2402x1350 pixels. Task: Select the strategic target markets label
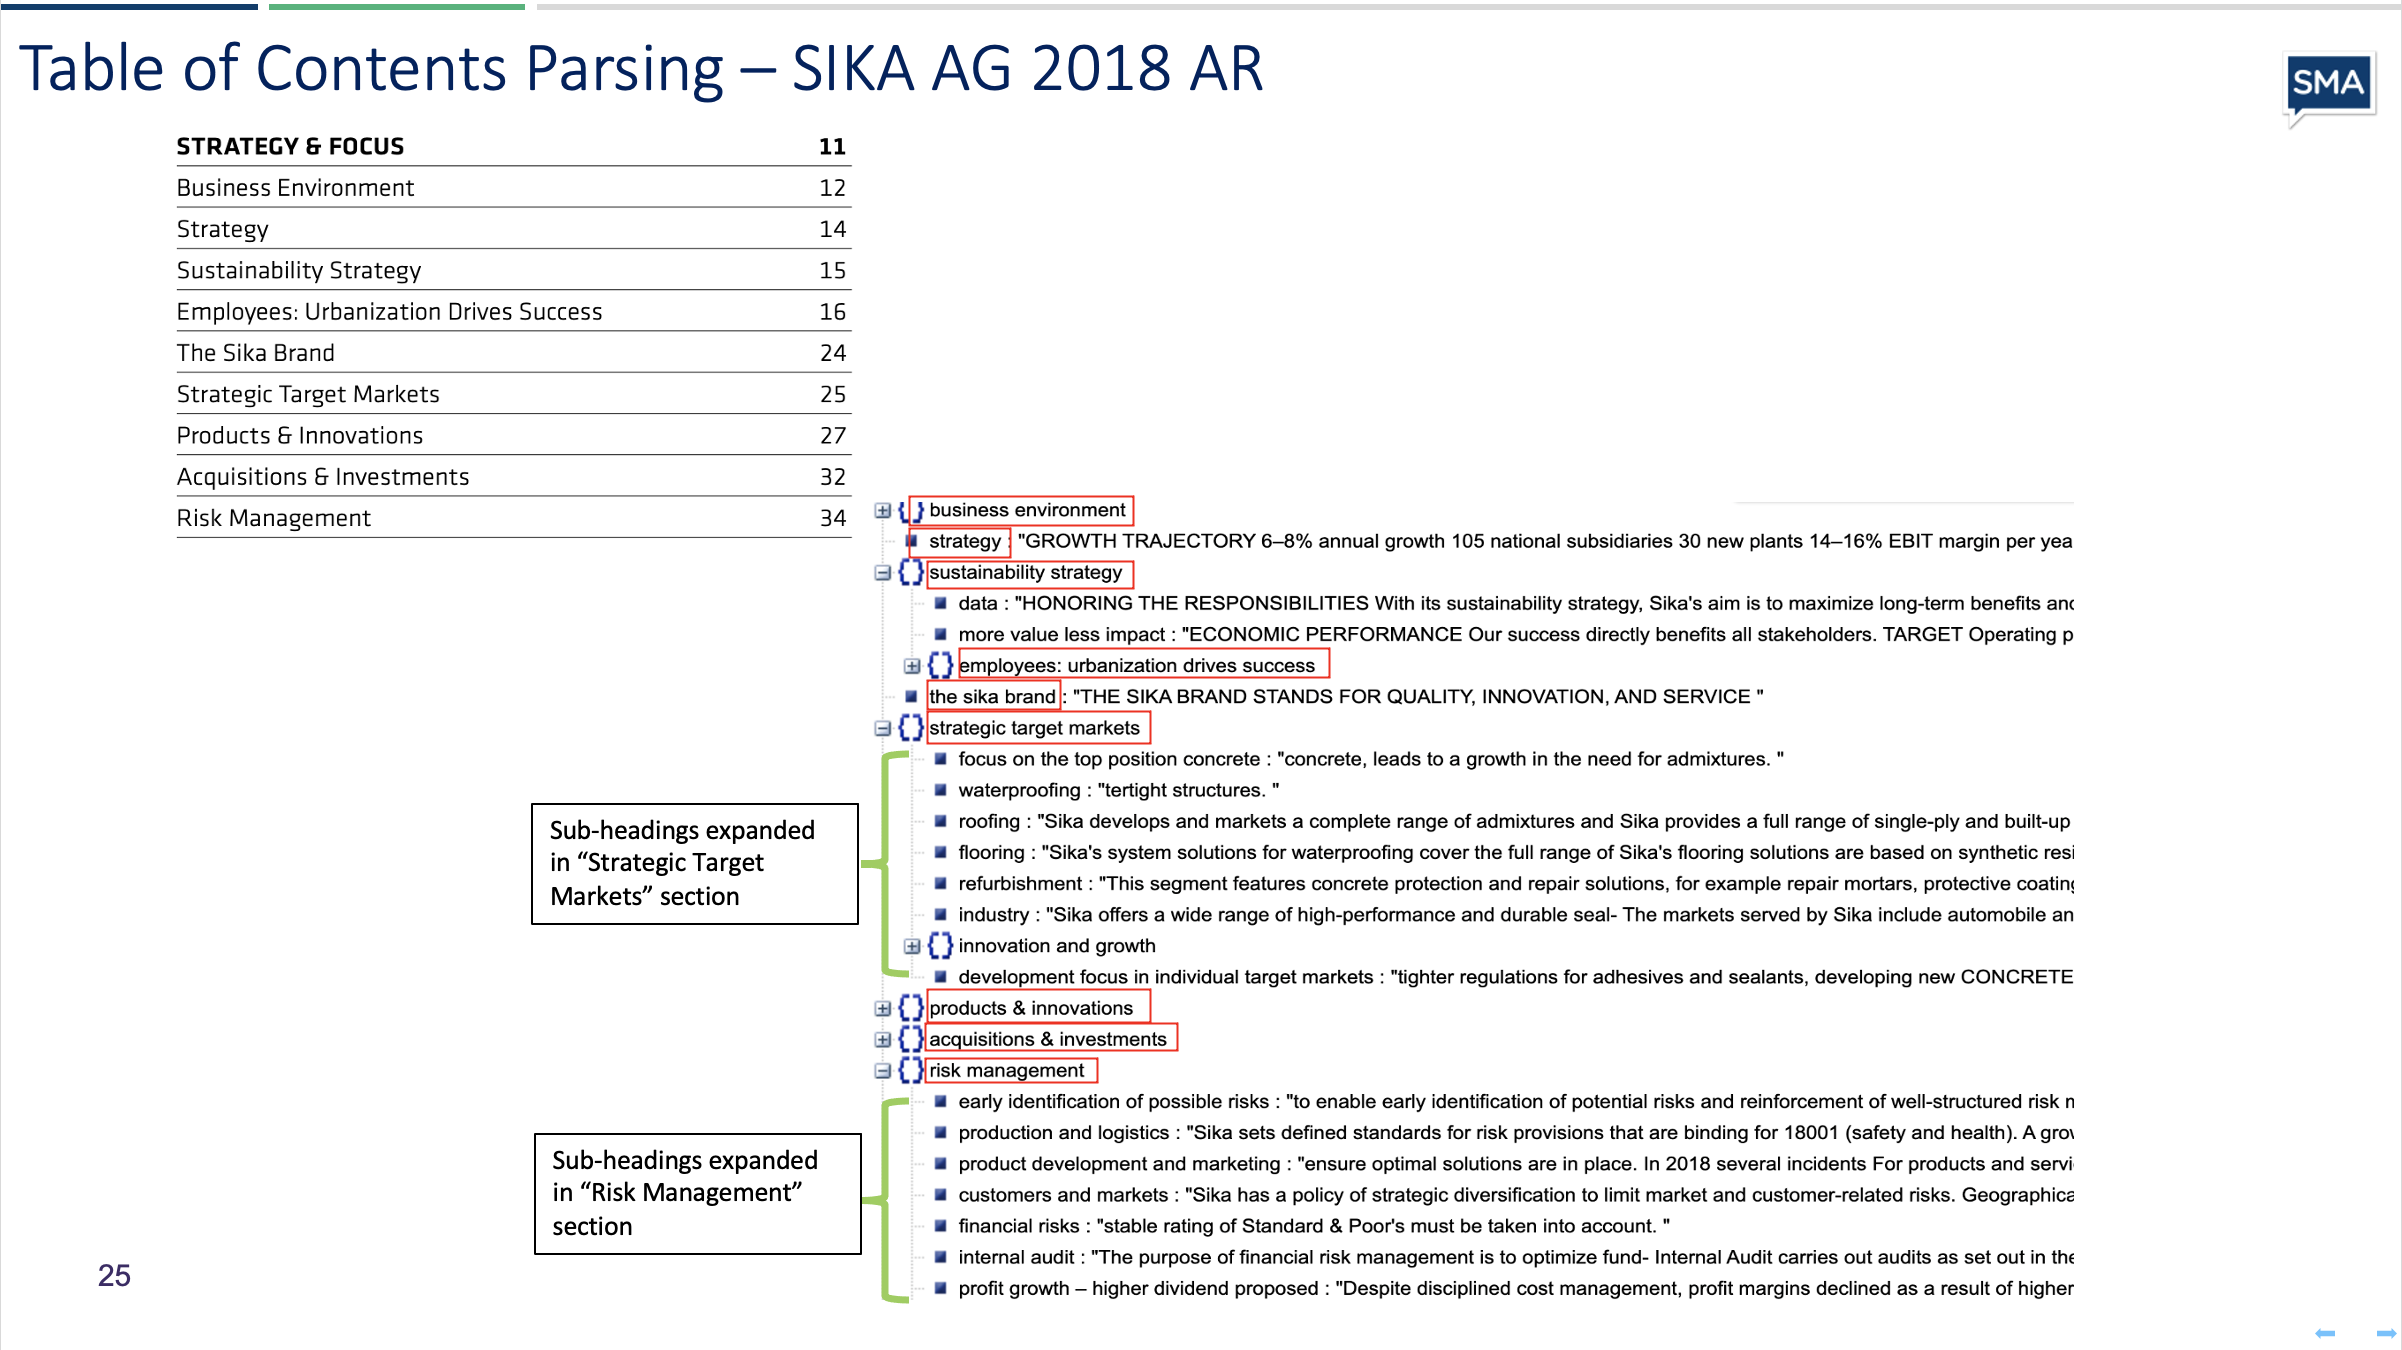[1034, 728]
